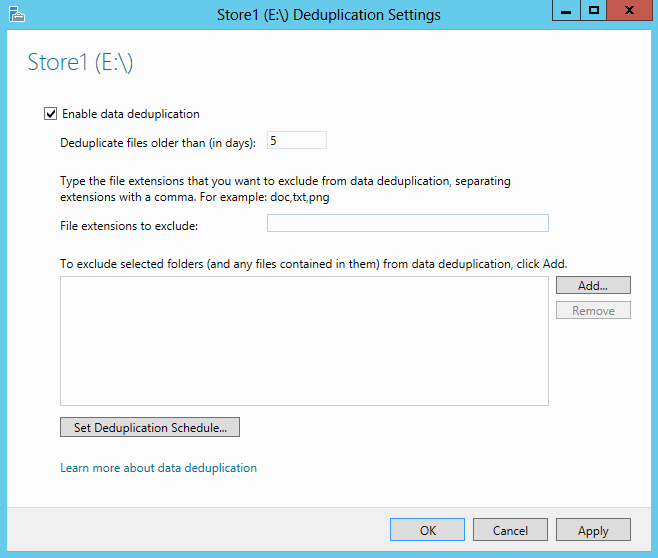The image size is (658, 558).
Task: Click Add... to exclude a folder
Action: coord(593,285)
